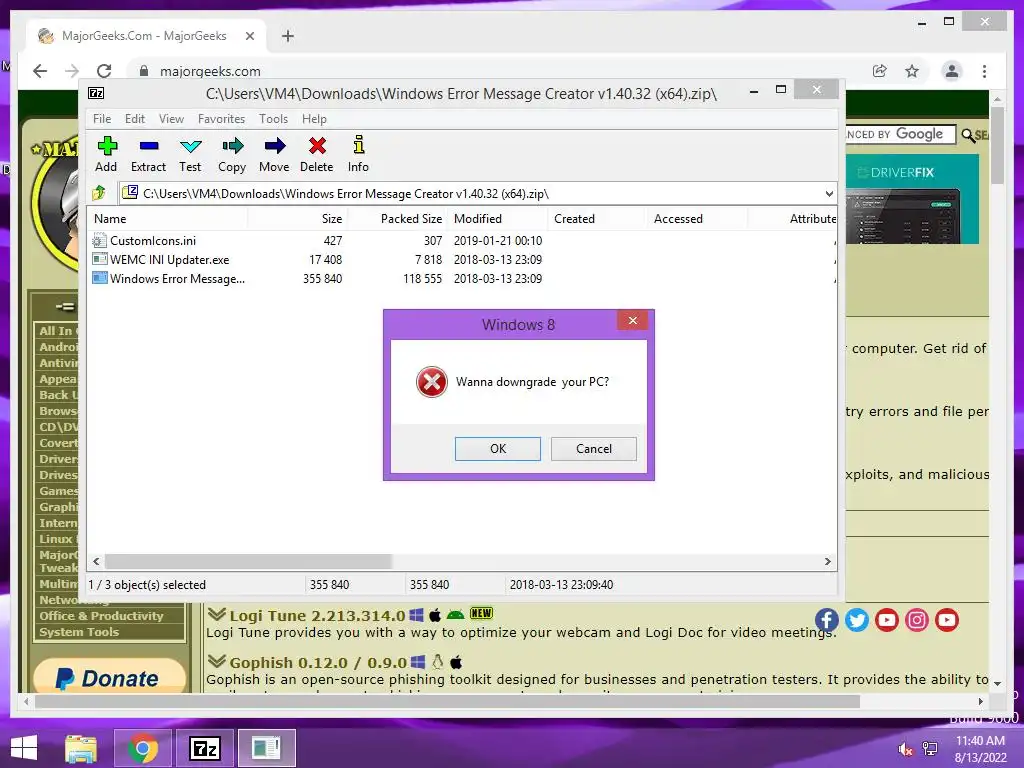This screenshot has width=1024, height=768.
Task: Click the Extract toolbar icon
Action: (x=148, y=155)
